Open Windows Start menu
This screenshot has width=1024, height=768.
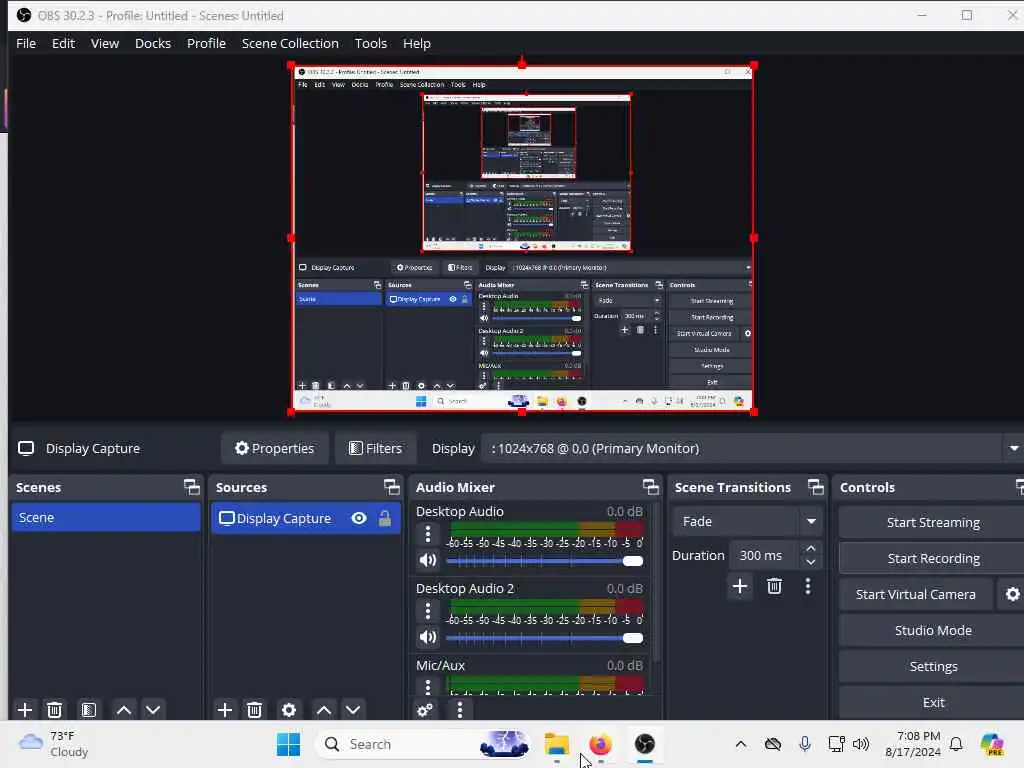click(288, 744)
